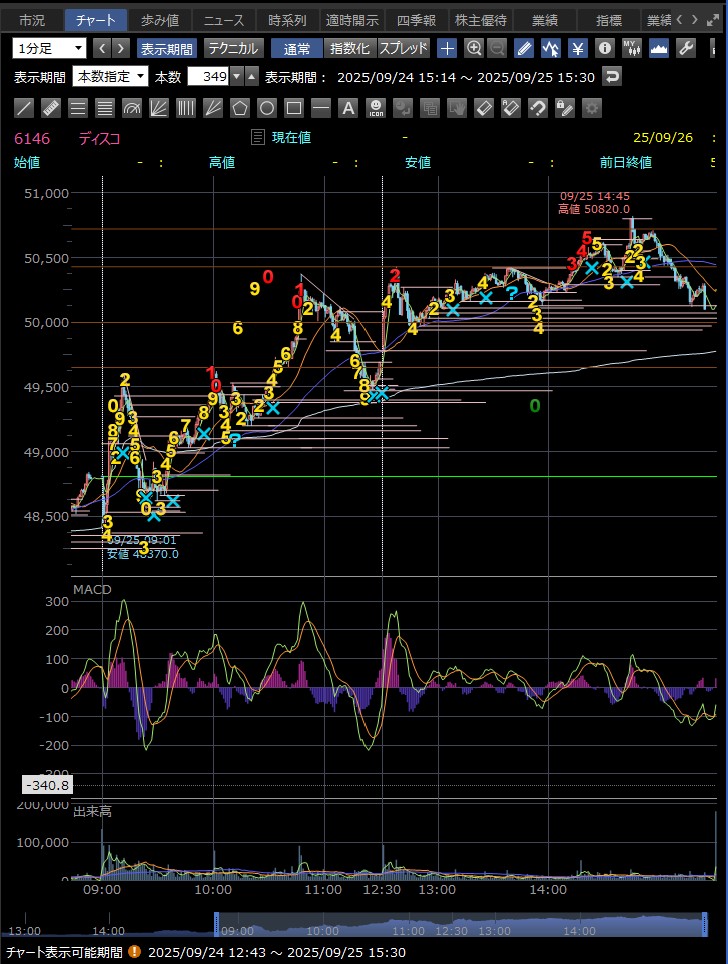Click the 表示期間 button
This screenshot has width=728, height=964.
[167, 48]
